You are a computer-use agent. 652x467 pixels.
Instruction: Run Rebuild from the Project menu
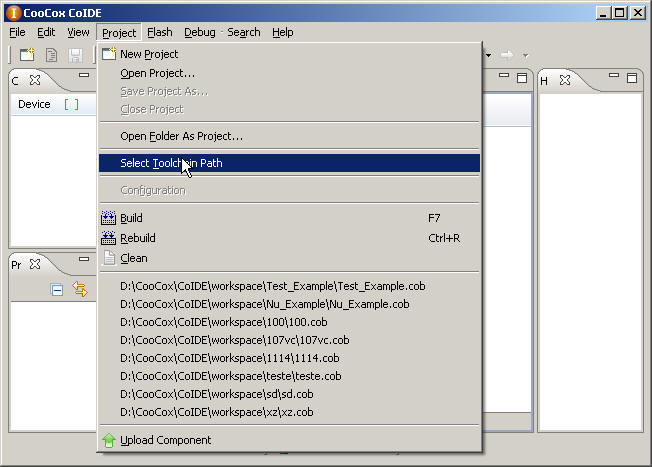pyautogui.click(x=289, y=238)
